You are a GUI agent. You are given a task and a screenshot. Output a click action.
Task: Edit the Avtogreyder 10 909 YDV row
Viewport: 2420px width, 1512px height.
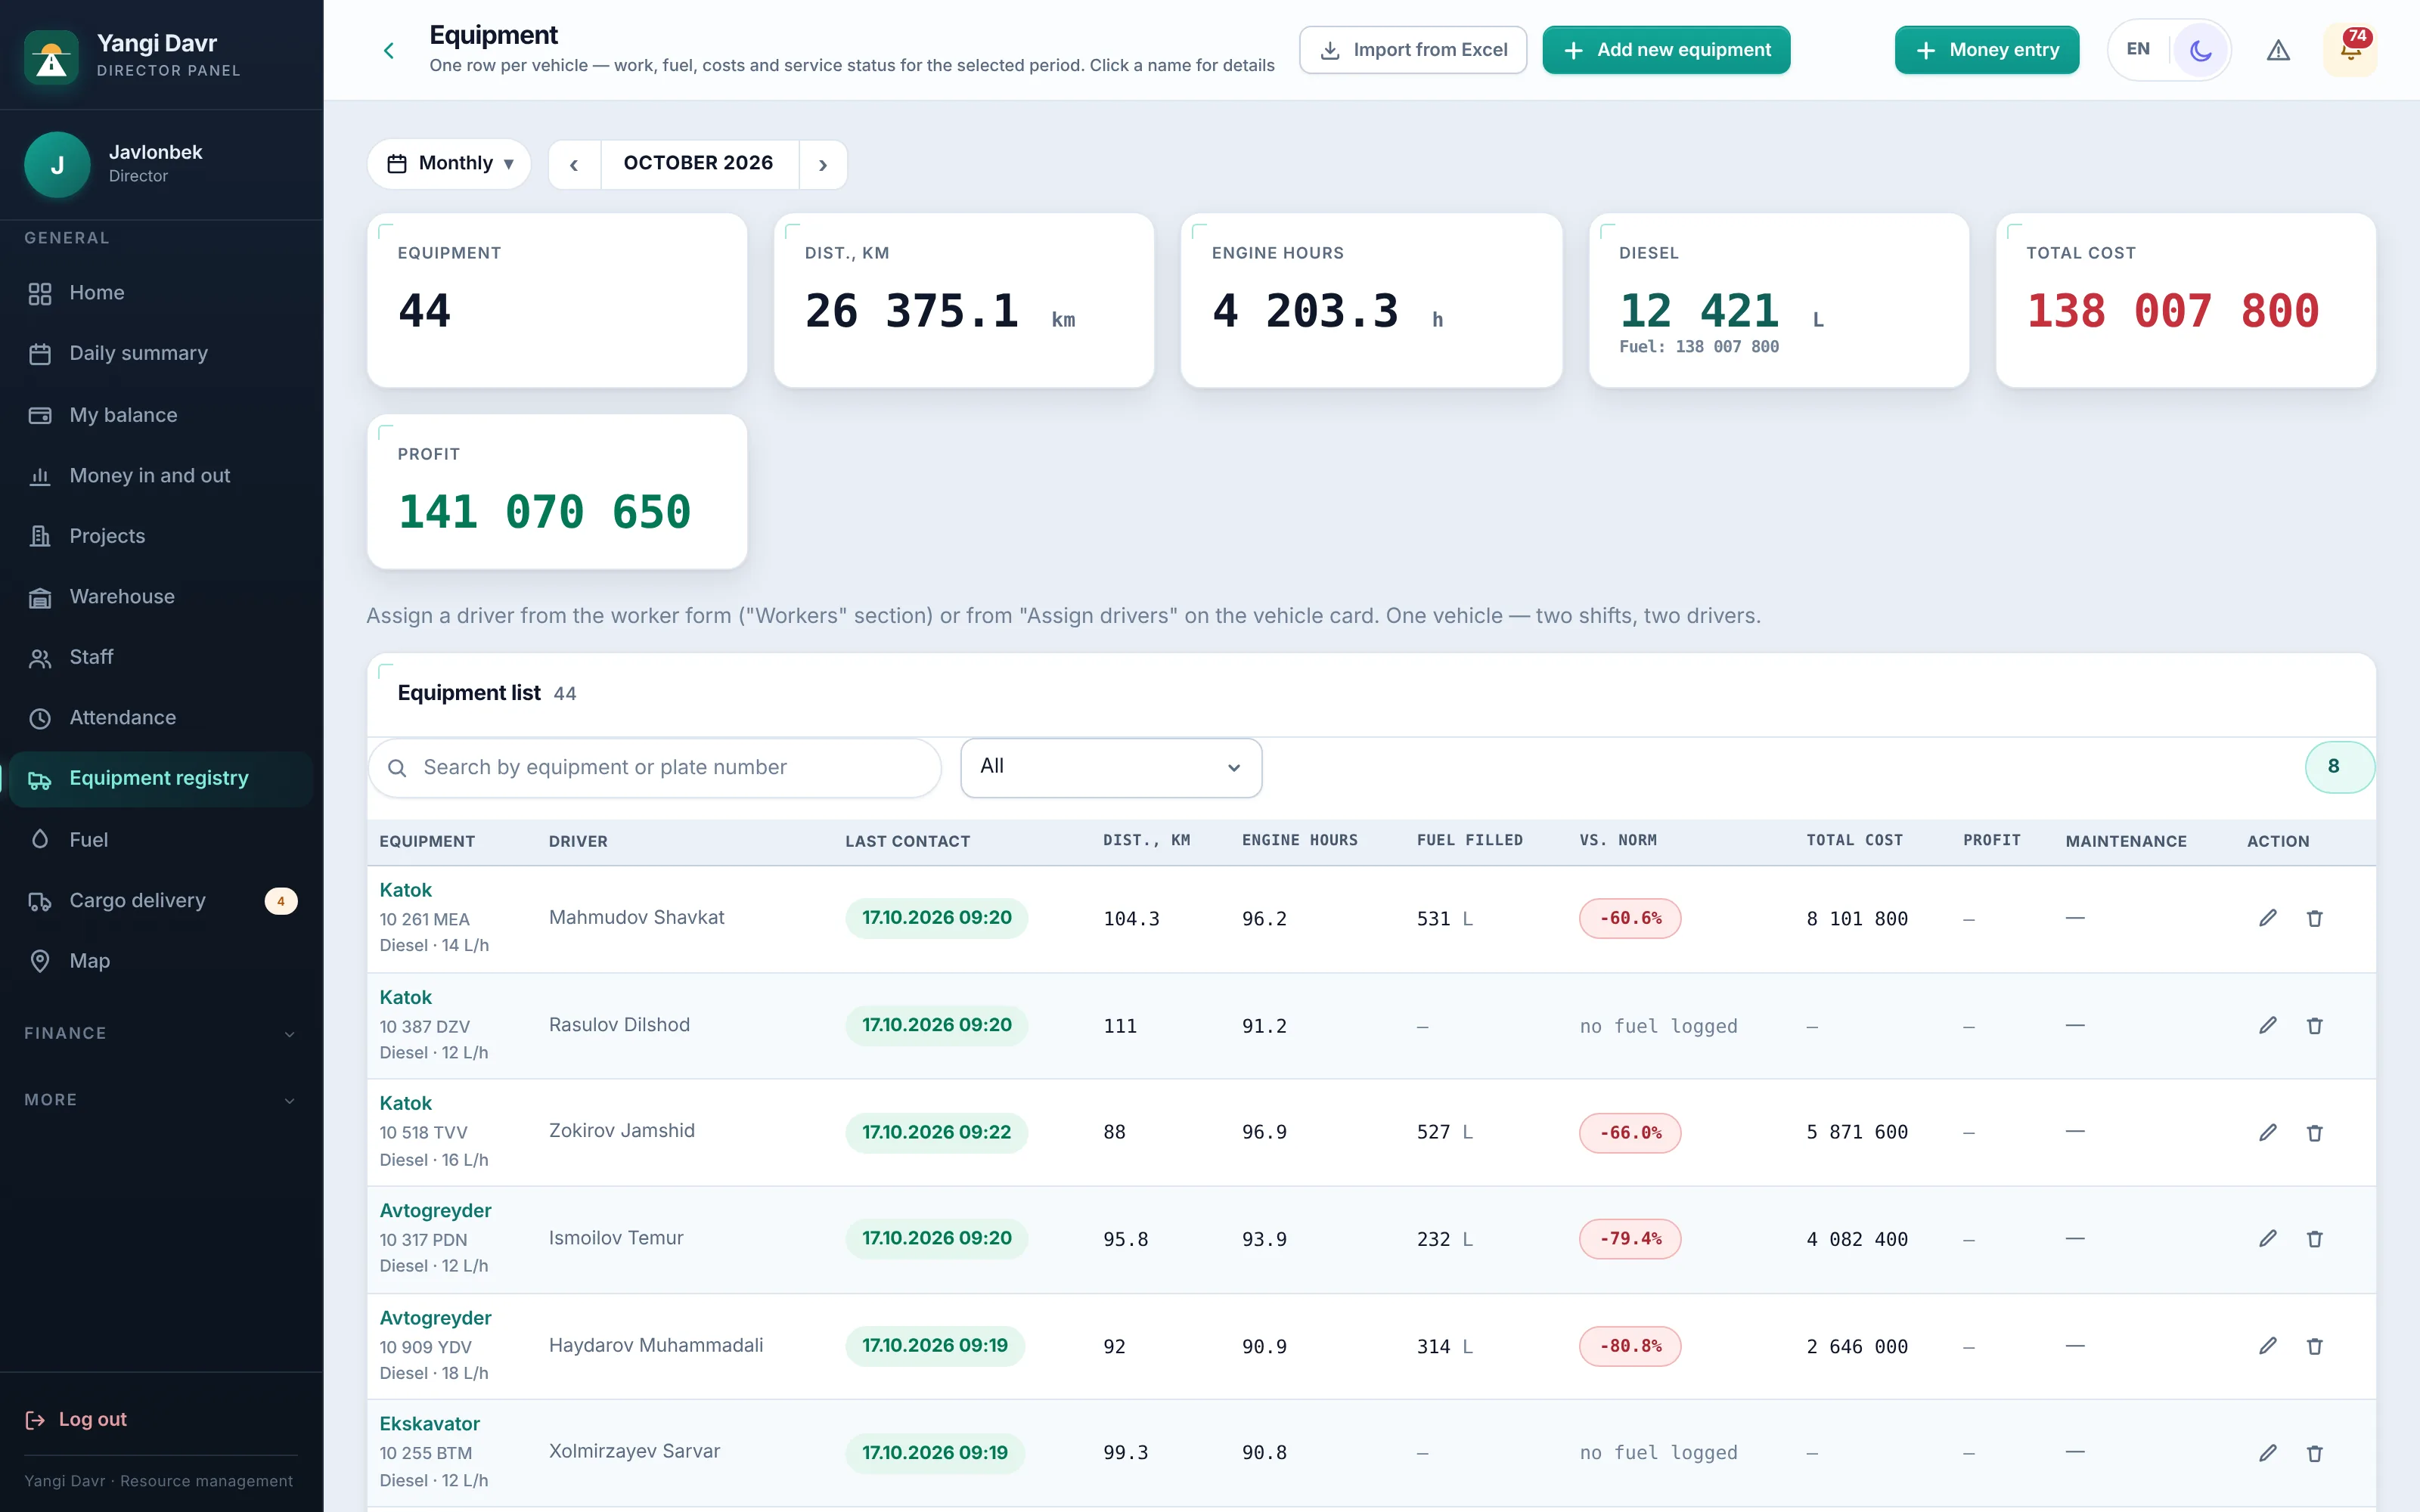[2267, 1346]
